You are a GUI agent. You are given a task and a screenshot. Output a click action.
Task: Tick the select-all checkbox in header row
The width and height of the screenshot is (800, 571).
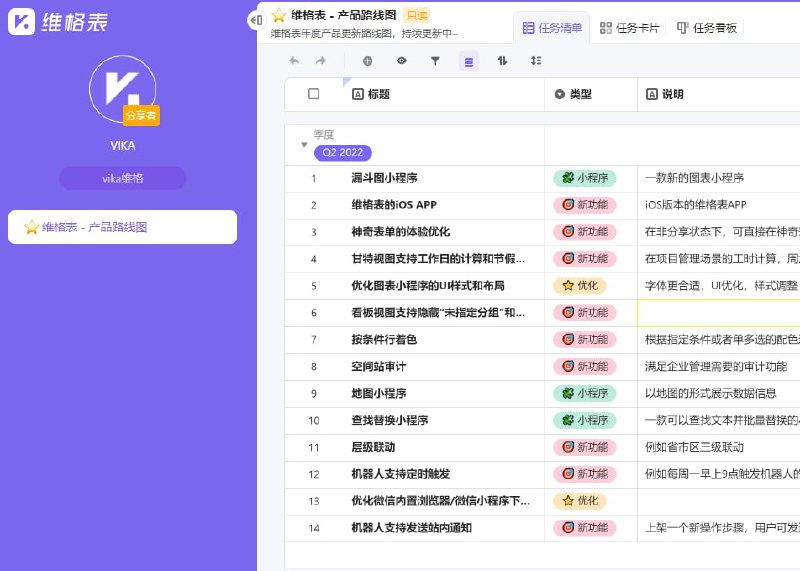314,94
